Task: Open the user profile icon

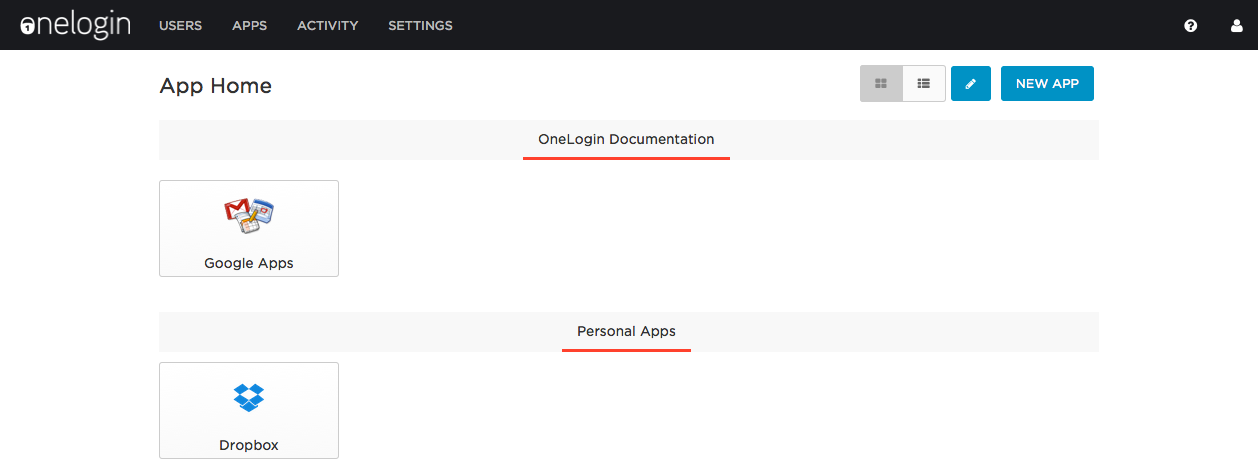Action: click(x=1236, y=26)
